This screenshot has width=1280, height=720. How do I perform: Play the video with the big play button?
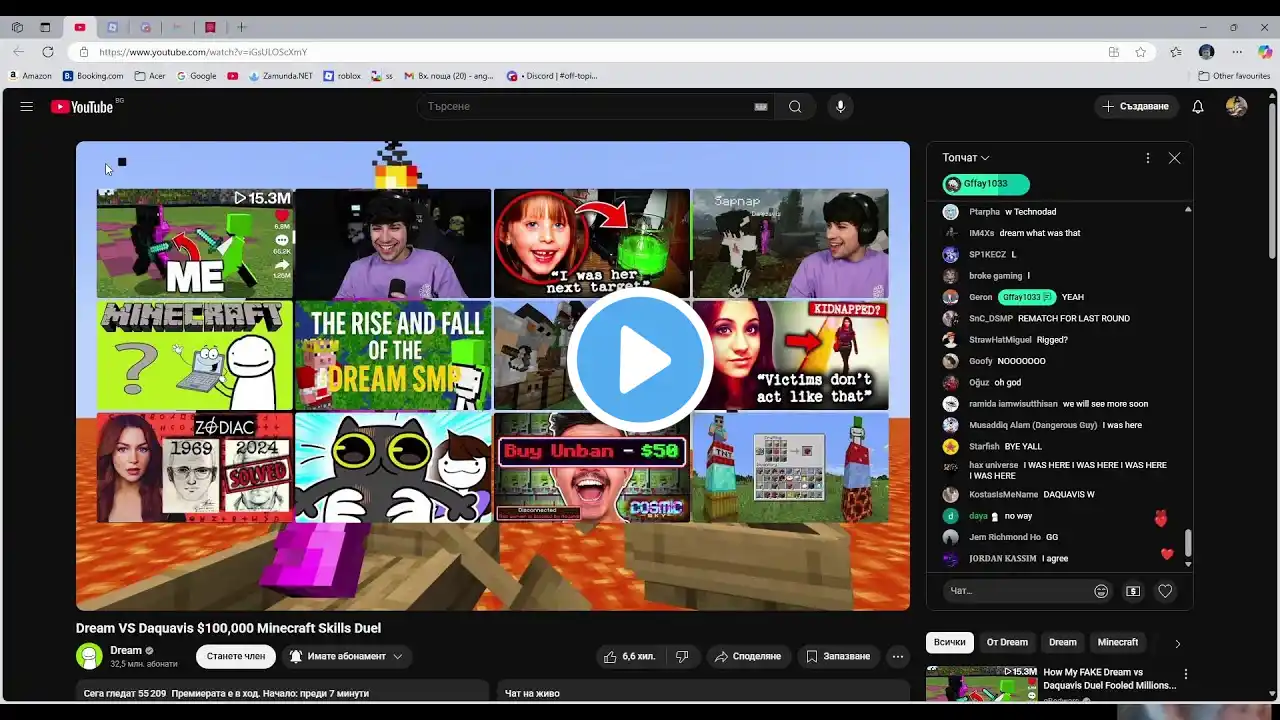[x=640, y=361]
